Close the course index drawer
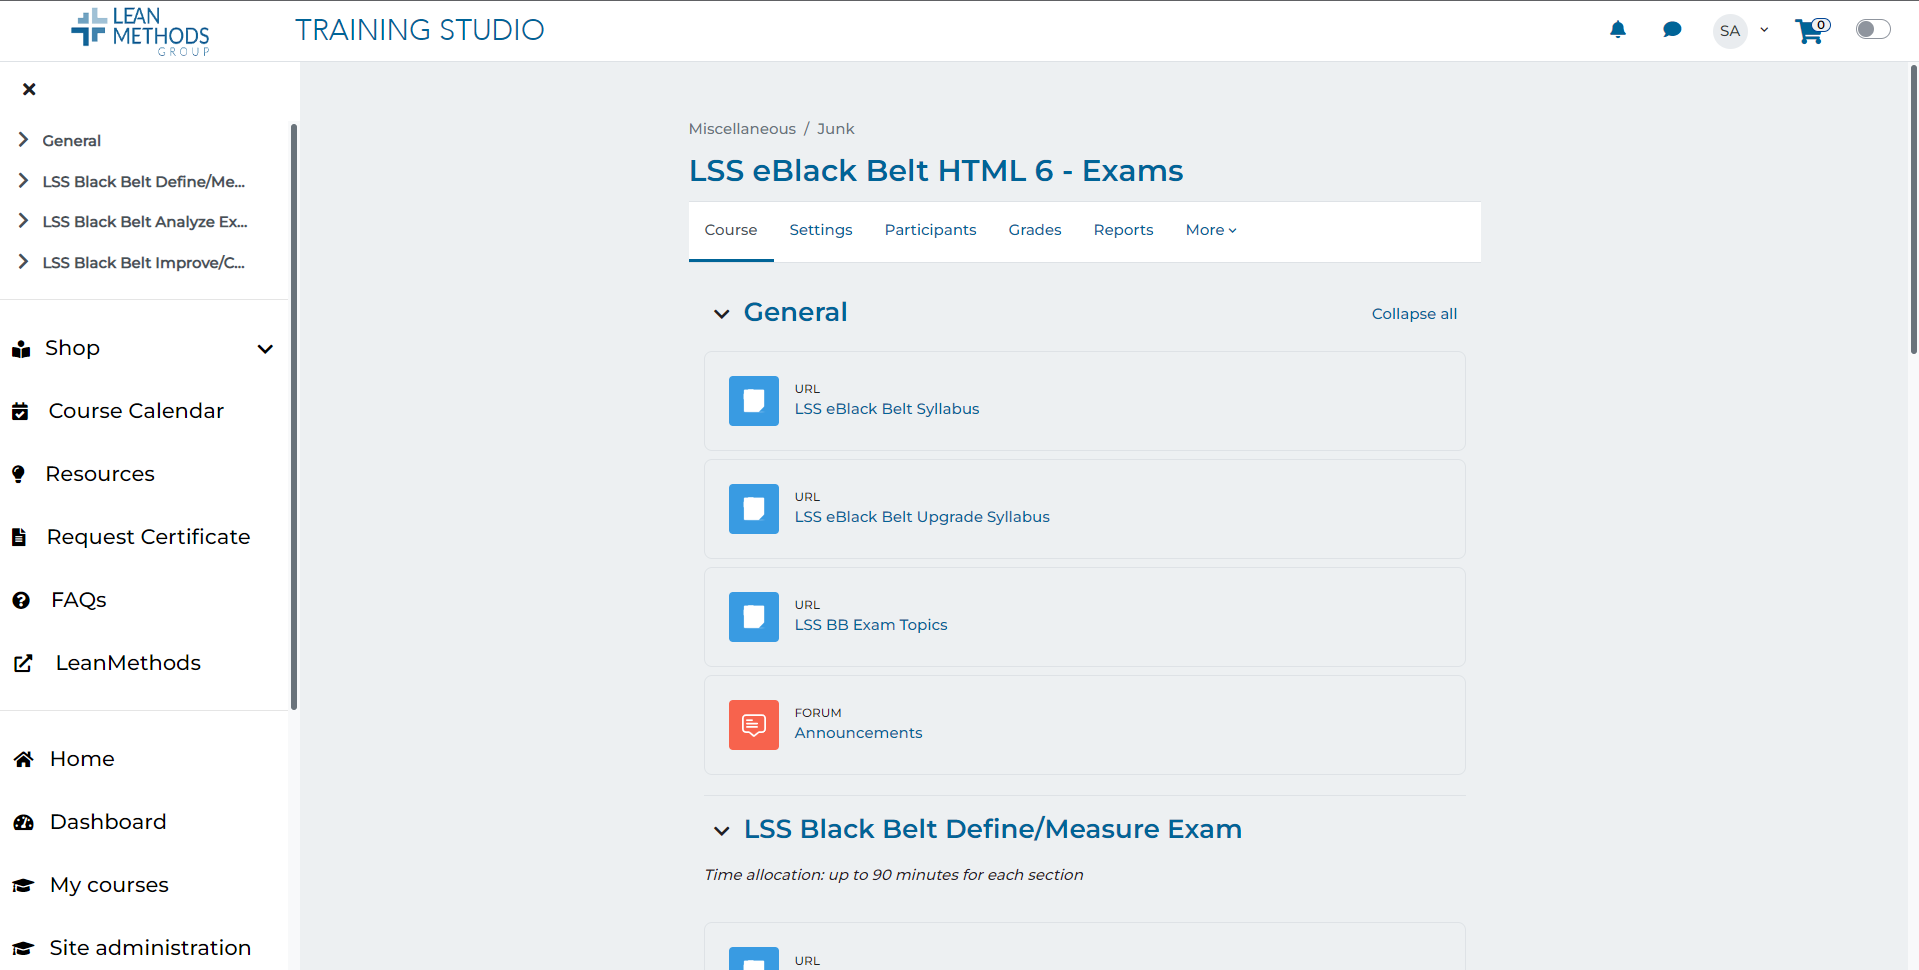Screen dimensions: 1919x970 click(x=29, y=89)
